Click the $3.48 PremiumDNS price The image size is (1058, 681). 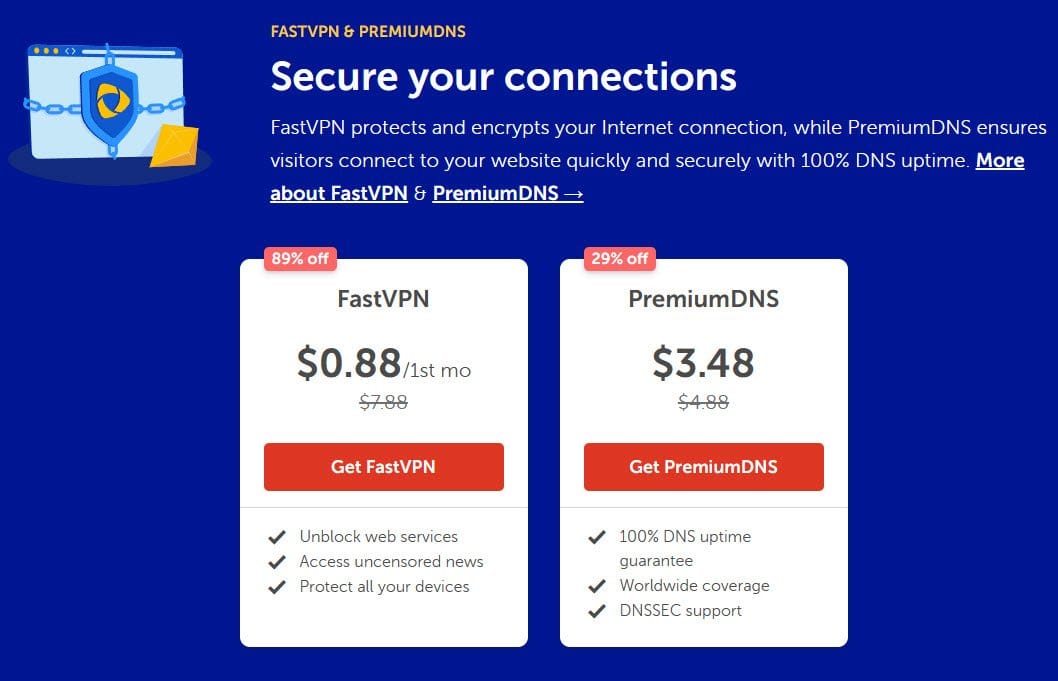(703, 363)
